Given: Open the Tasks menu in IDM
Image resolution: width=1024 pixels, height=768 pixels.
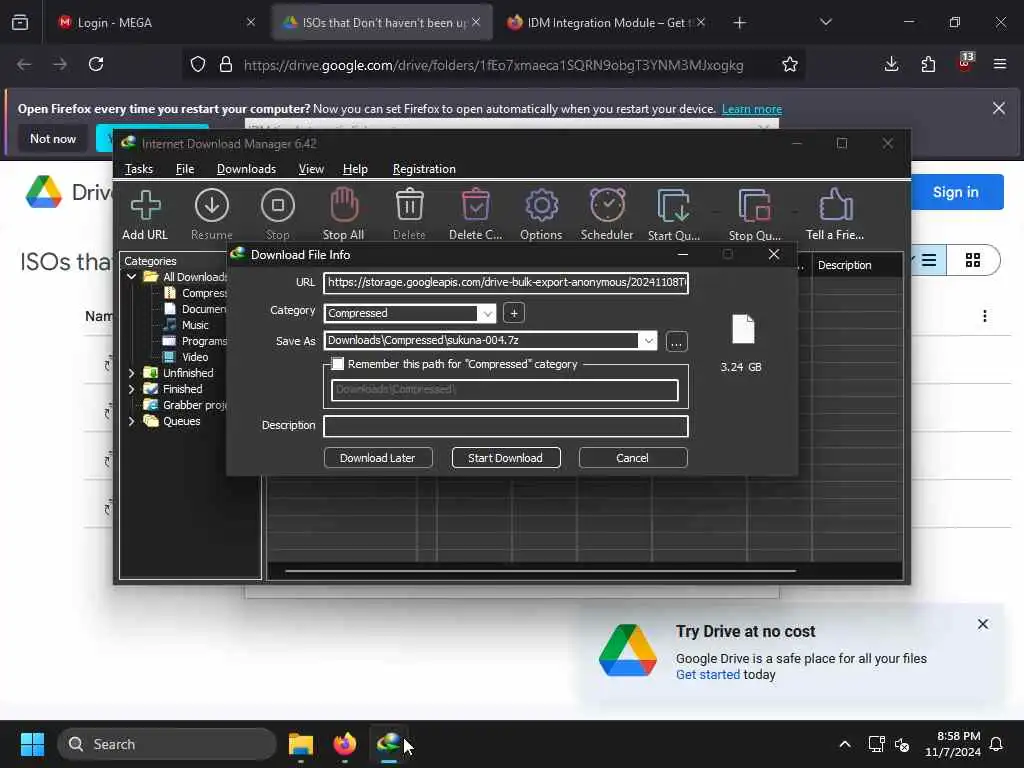Looking at the screenshot, I should tap(138, 169).
